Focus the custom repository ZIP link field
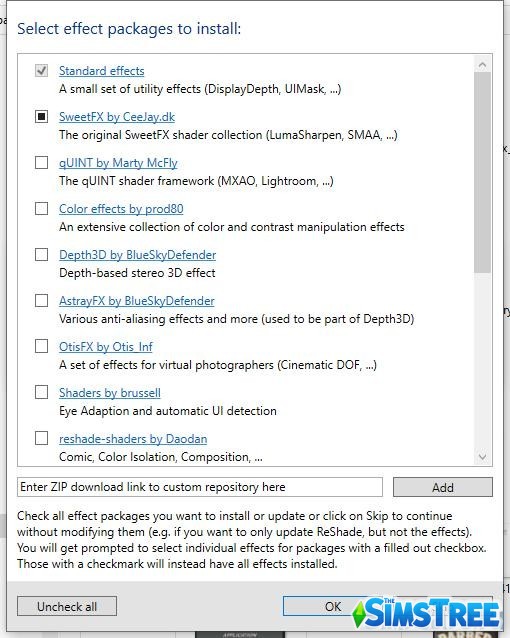Viewport: 510px width, 638px height. point(200,487)
